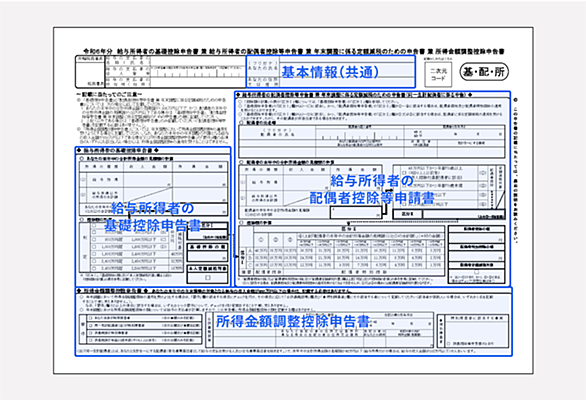The width and height of the screenshot is (586, 400).
Task: Tick the 判定 checkbox on the 16万円 row
Action: [94, 268]
